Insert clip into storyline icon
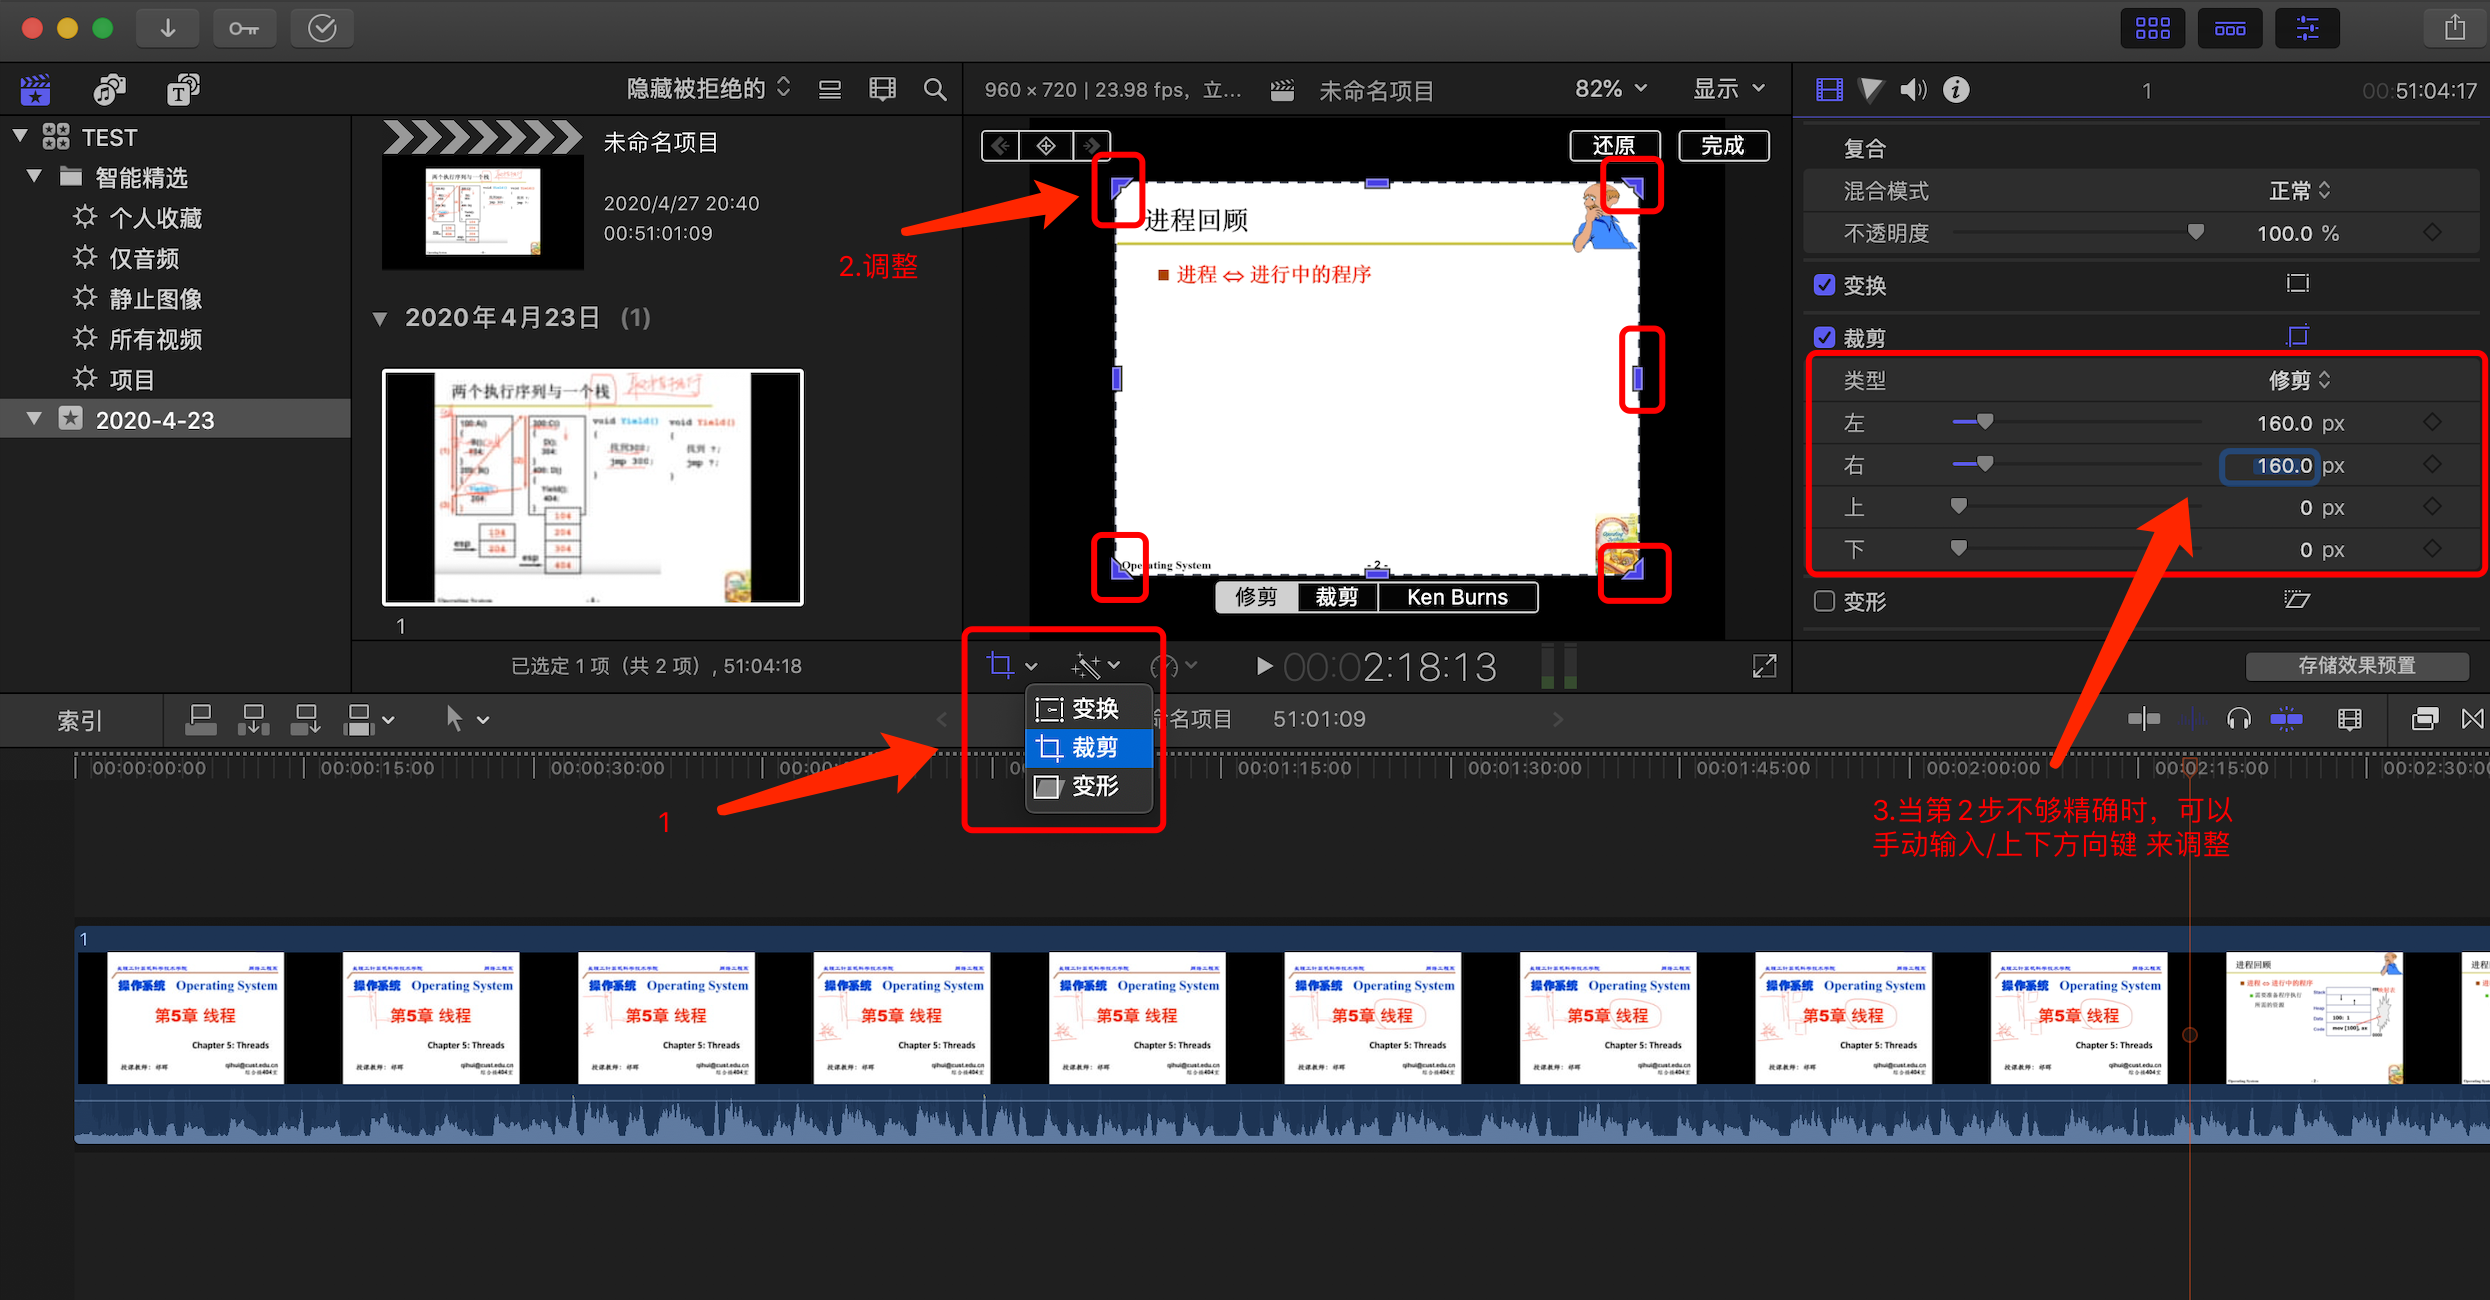This screenshot has height=1300, width=2490. coord(253,720)
